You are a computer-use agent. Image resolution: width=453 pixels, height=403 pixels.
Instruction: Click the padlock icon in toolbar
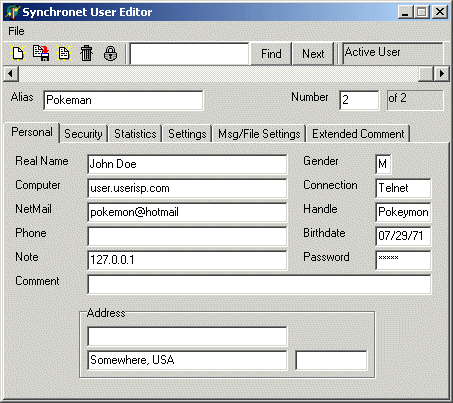(110, 53)
